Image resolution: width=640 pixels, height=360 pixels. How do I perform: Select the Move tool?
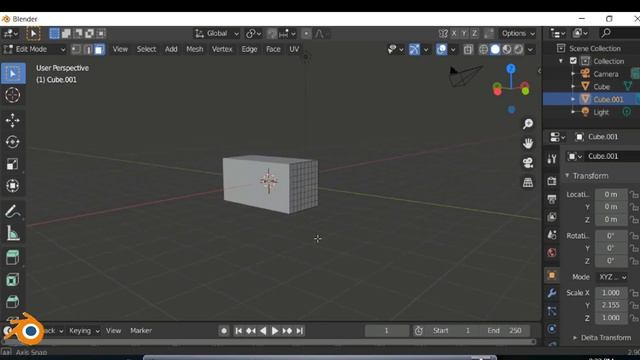[x=13, y=120]
